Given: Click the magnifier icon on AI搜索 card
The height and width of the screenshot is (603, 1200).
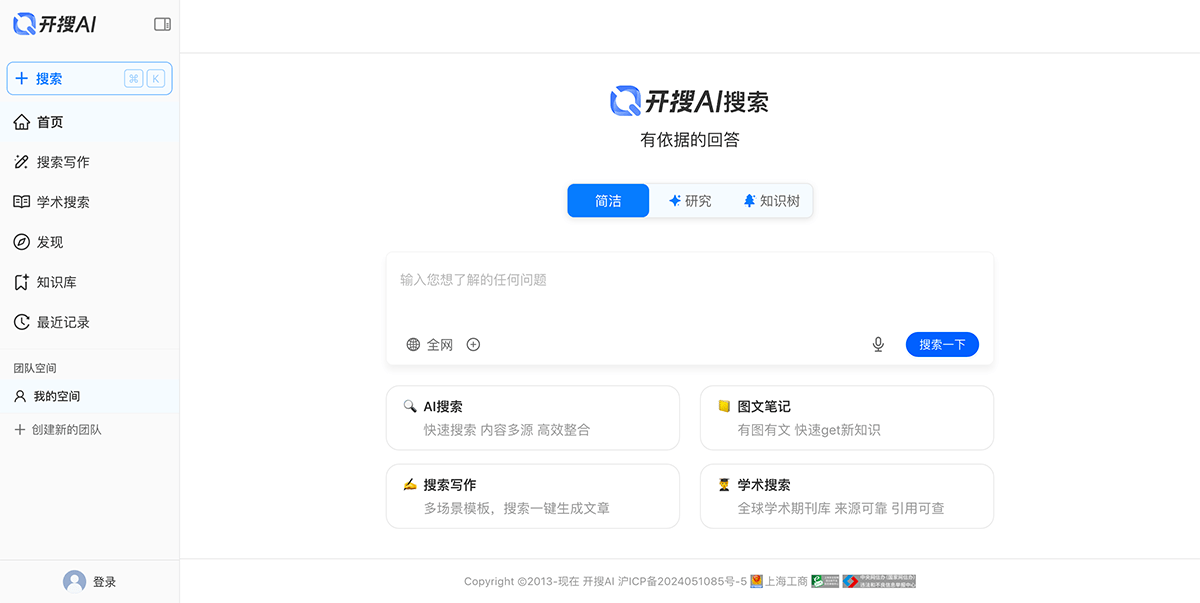Looking at the screenshot, I should click(410, 406).
